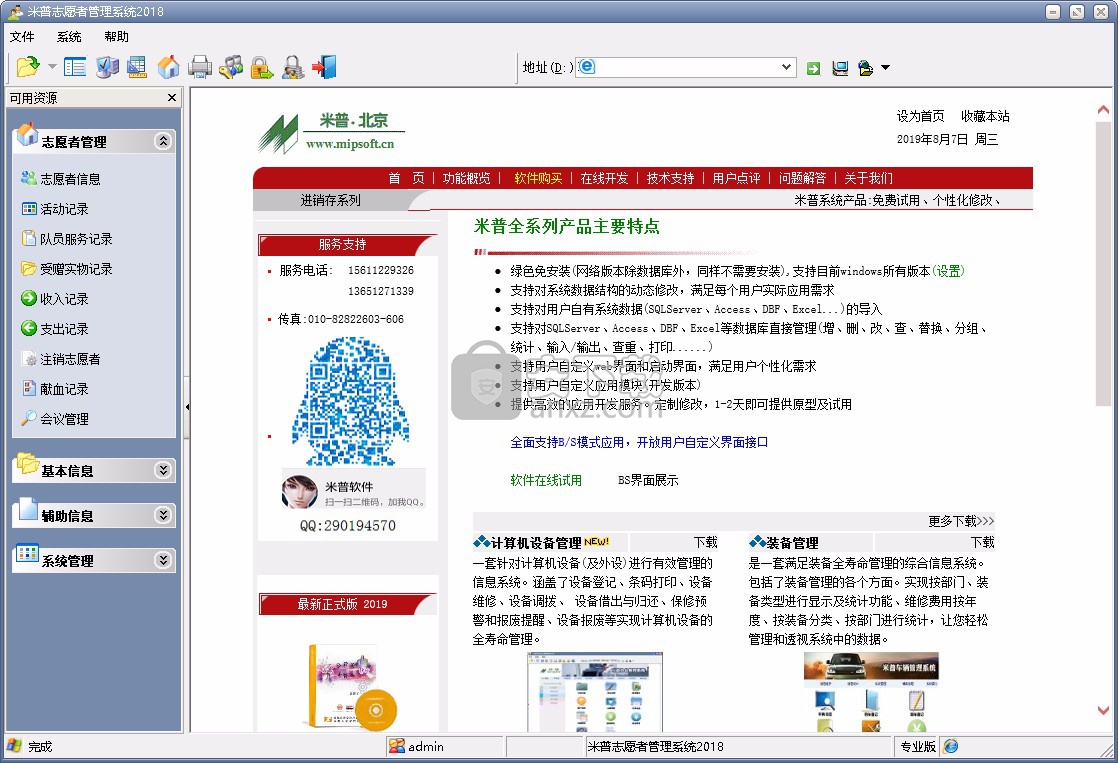Click the computer with checkmark toolbar icon
The height and width of the screenshot is (763, 1118).
point(107,67)
